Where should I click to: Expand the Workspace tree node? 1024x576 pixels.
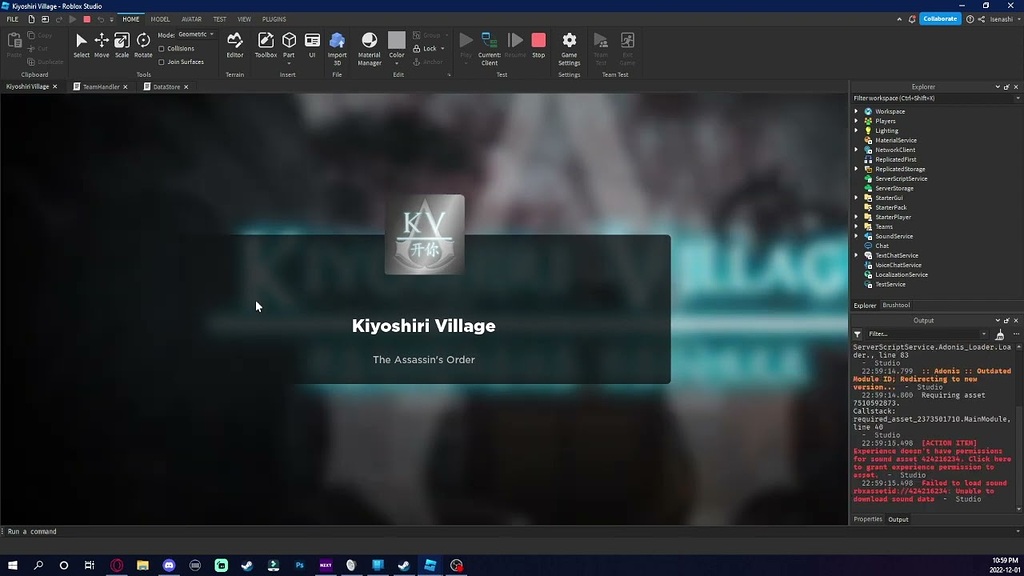pos(856,112)
